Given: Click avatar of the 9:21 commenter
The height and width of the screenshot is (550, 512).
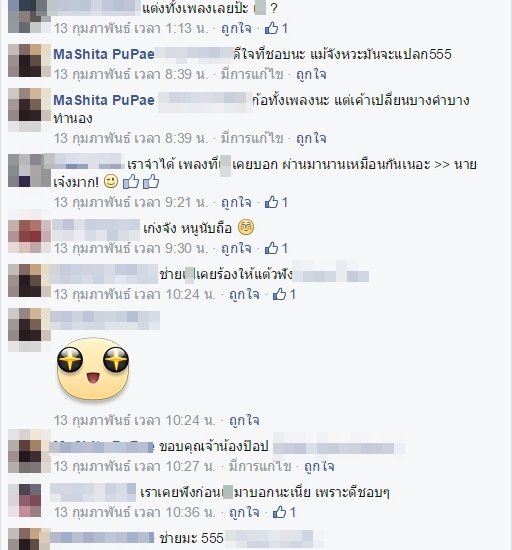Looking at the screenshot, I should coord(29,170).
